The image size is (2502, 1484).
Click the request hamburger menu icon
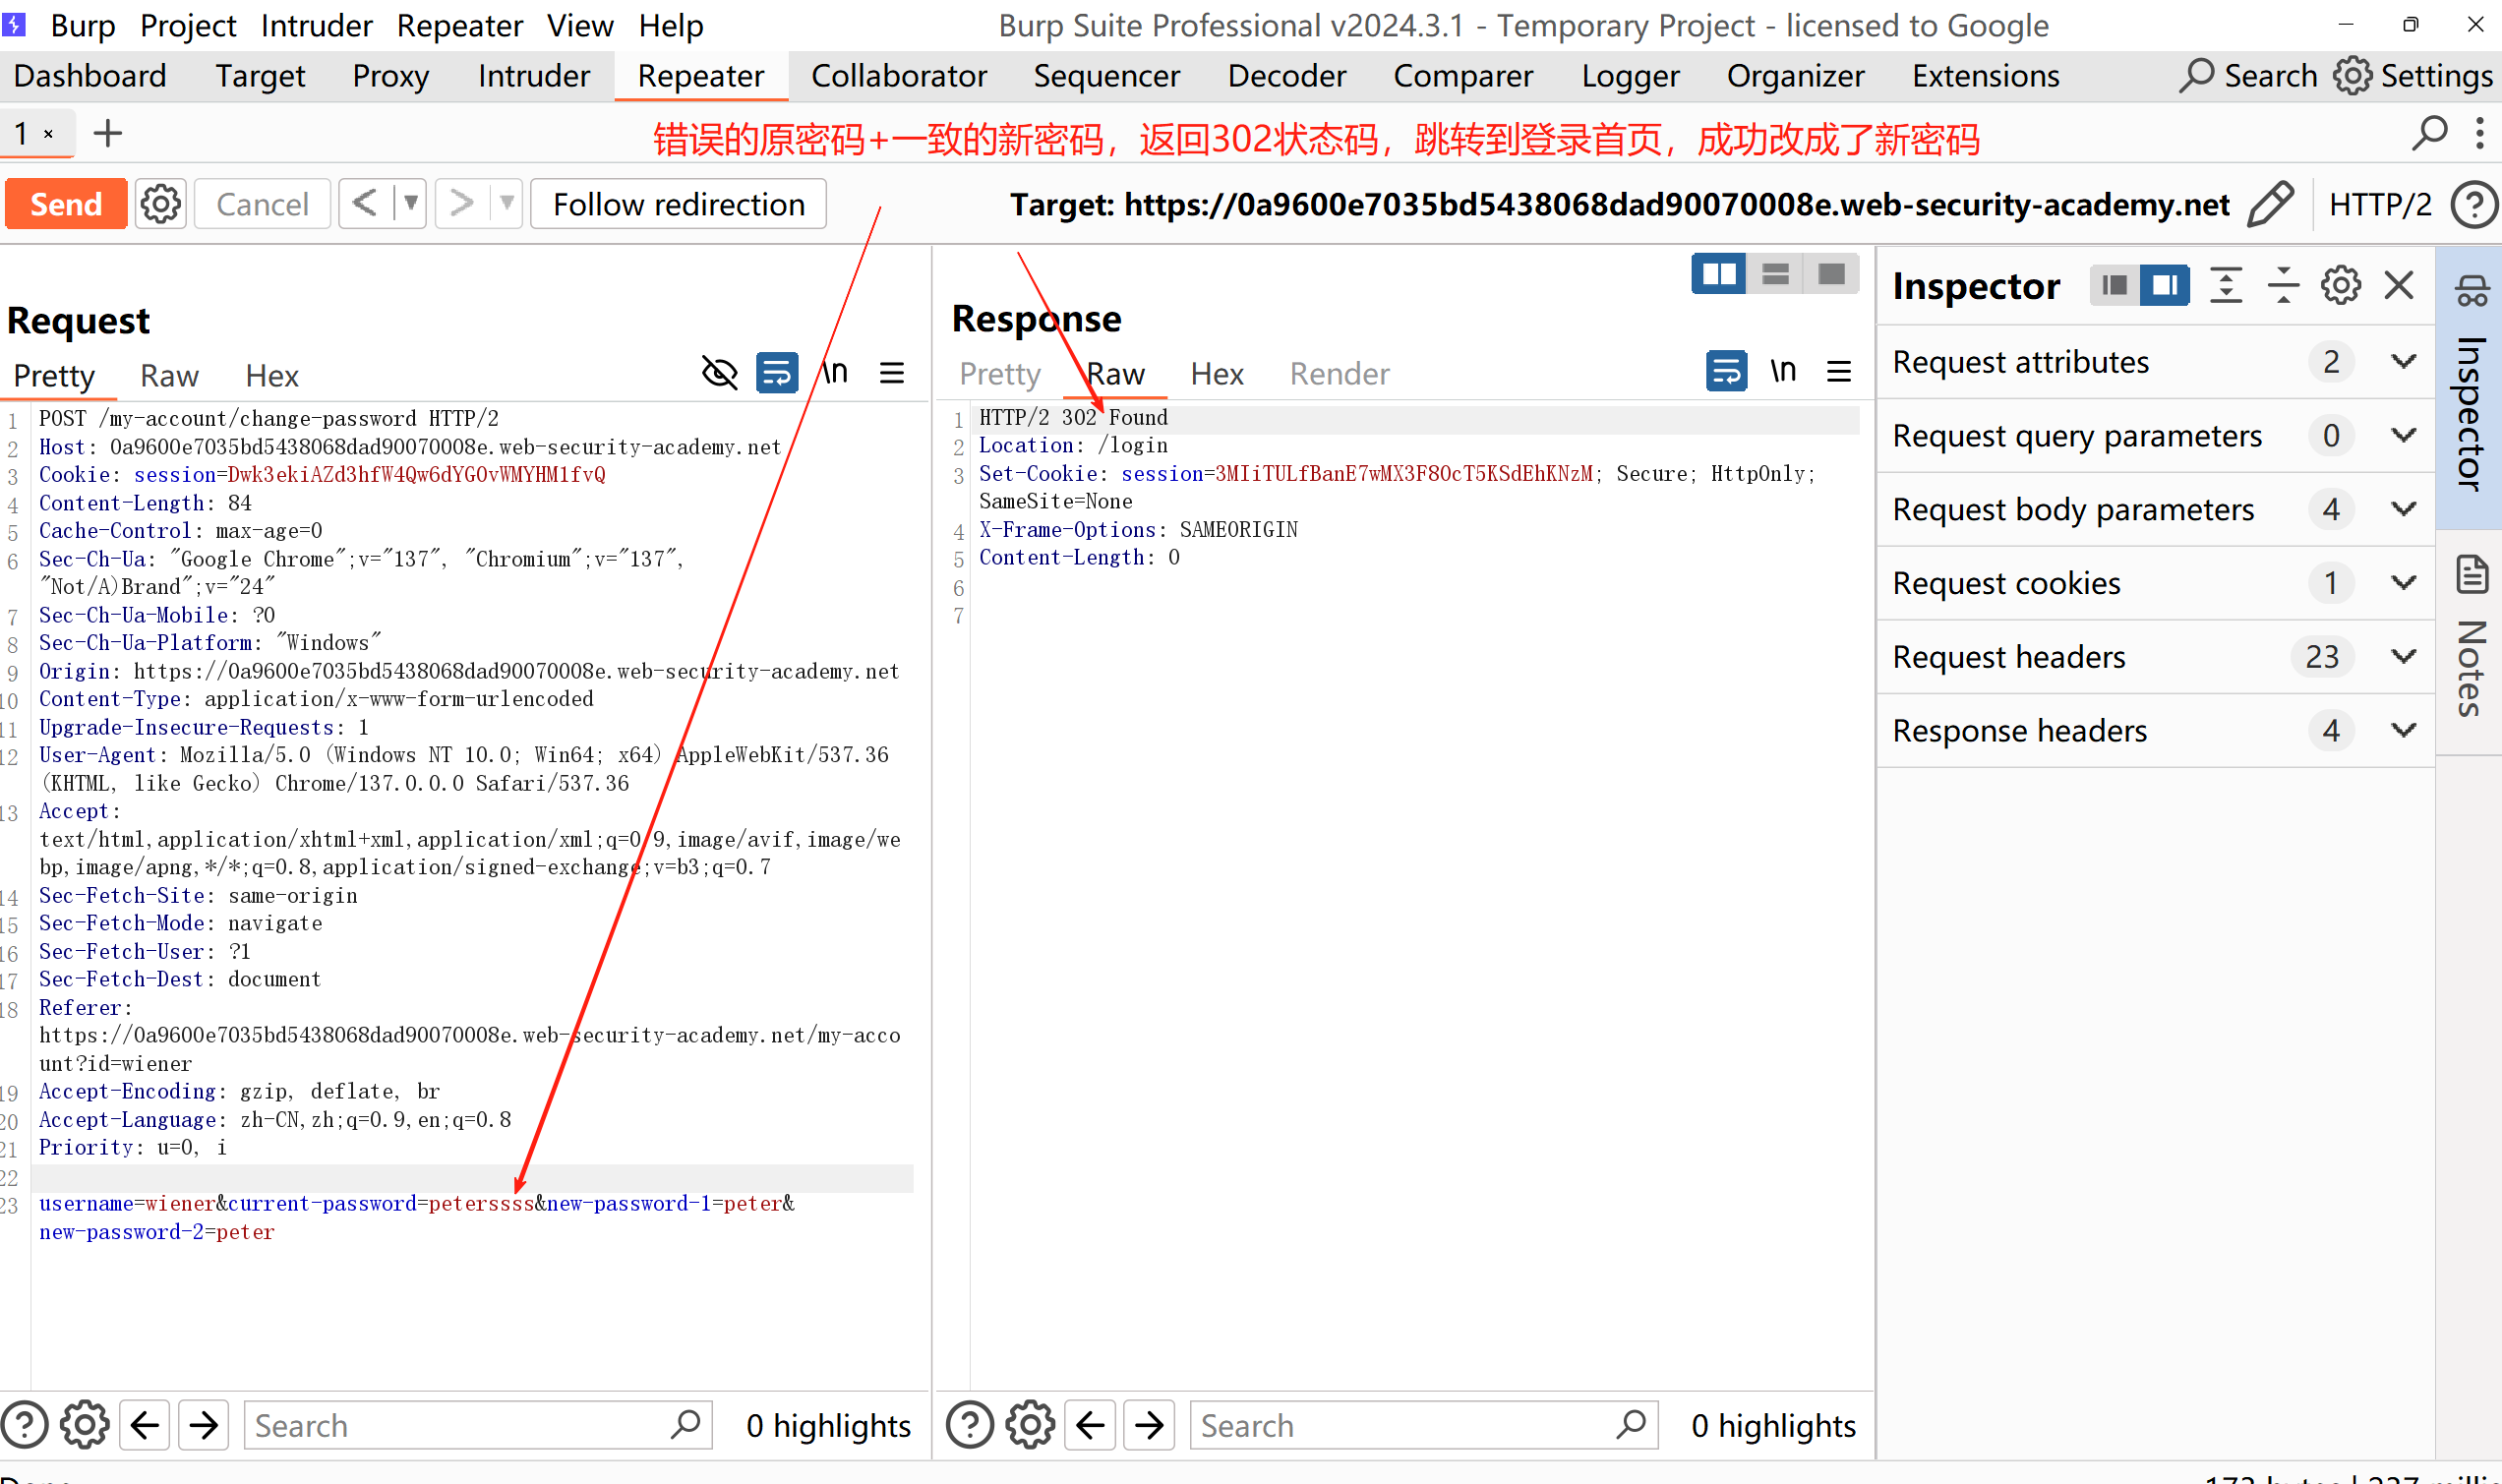(892, 374)
